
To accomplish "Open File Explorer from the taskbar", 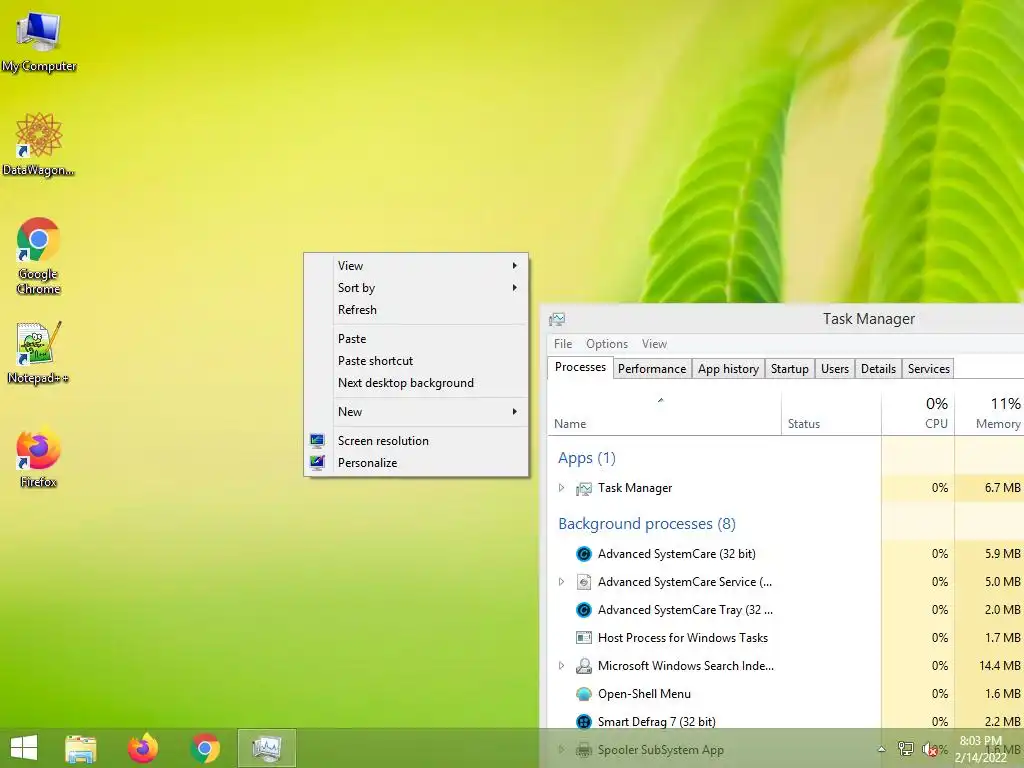I will 81,748.
